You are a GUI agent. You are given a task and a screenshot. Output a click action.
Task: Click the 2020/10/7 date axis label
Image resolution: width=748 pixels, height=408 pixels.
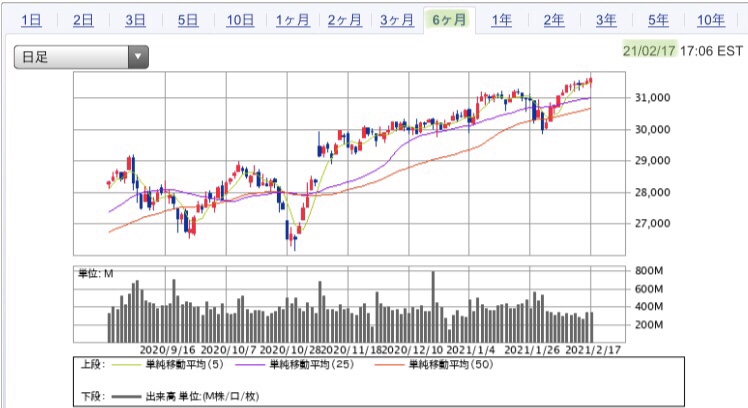(x=229, y=350)
